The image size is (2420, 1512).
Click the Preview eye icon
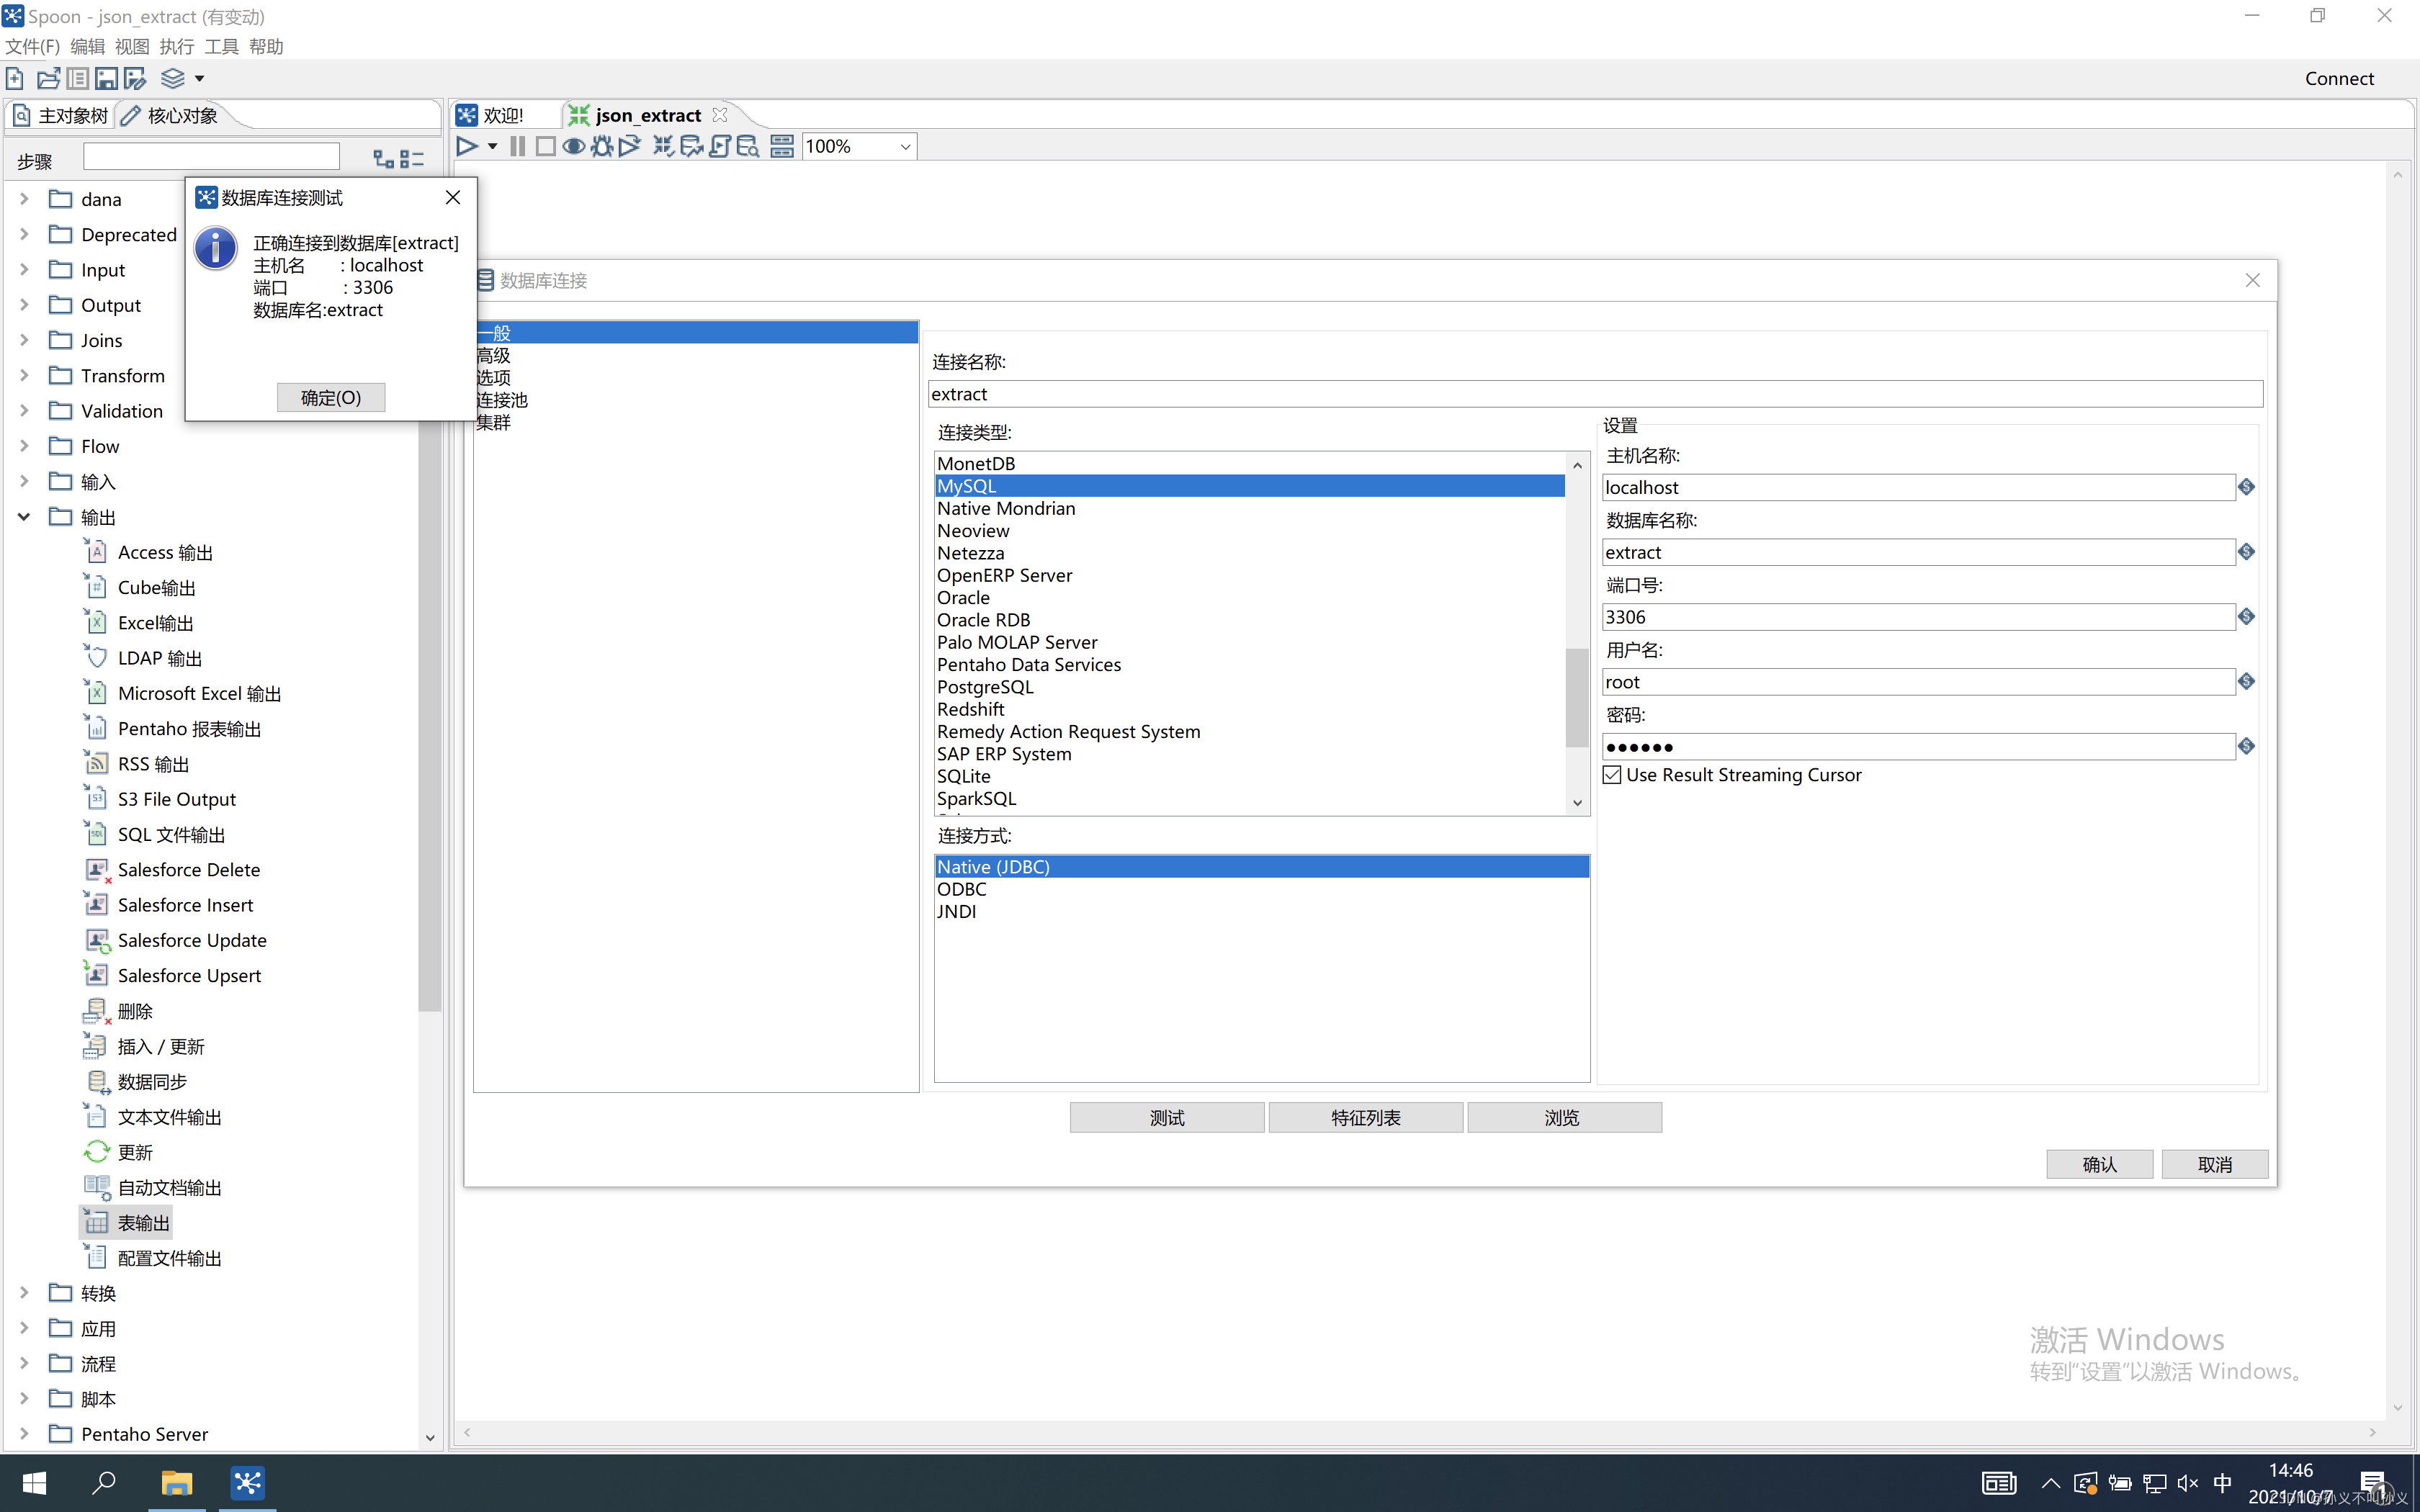point(573,147)
